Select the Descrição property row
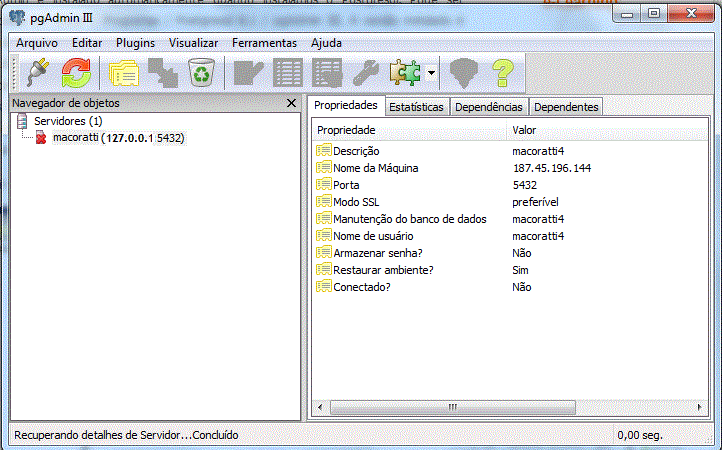 510,151
